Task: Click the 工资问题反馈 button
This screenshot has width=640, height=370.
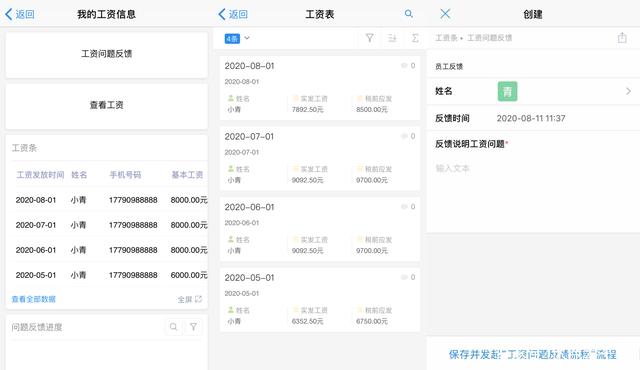Action: coord(107,54)
